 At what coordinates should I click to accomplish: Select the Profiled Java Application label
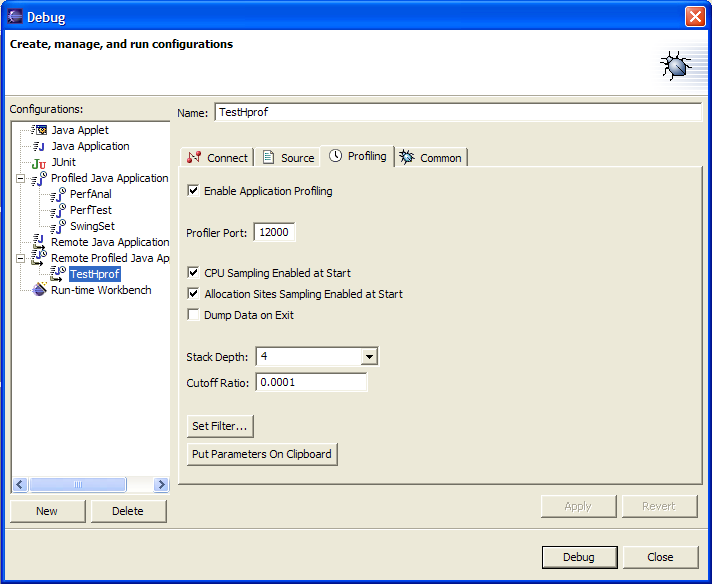point(109,178)
